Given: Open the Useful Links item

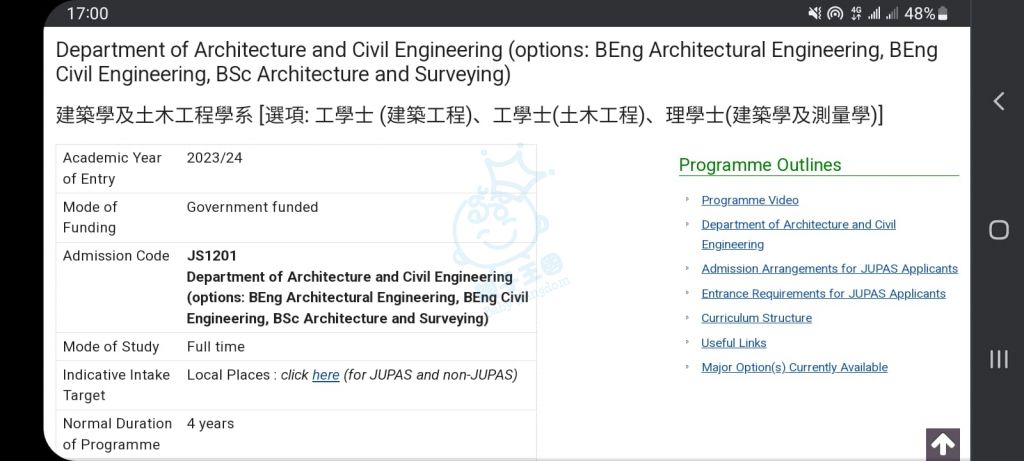Looking at the screenshot, I should click(x=733, y=343).
